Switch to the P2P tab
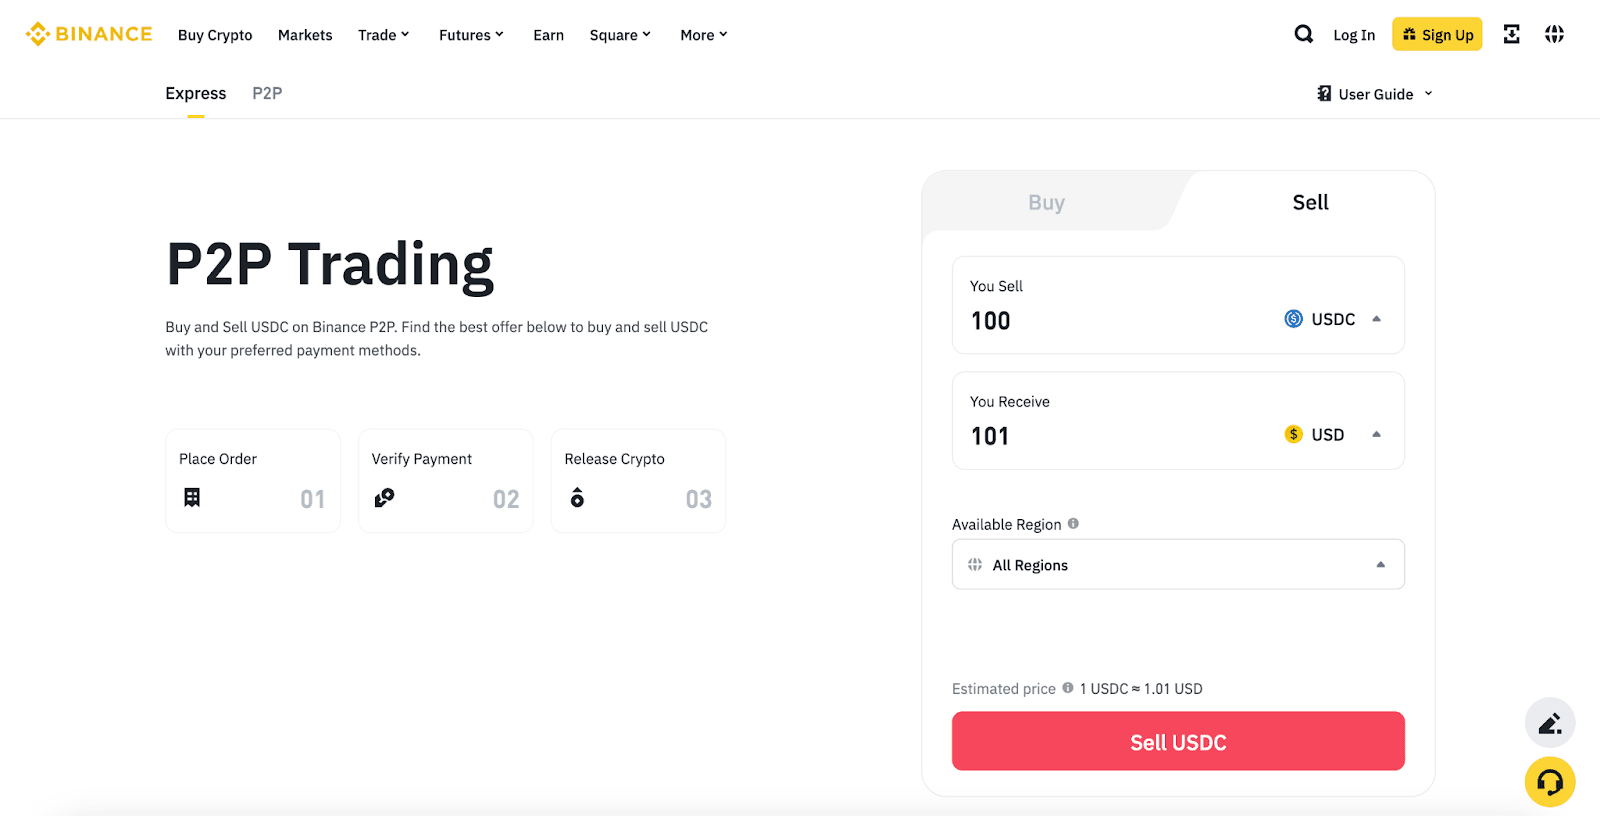 click(x=267, y=93)
